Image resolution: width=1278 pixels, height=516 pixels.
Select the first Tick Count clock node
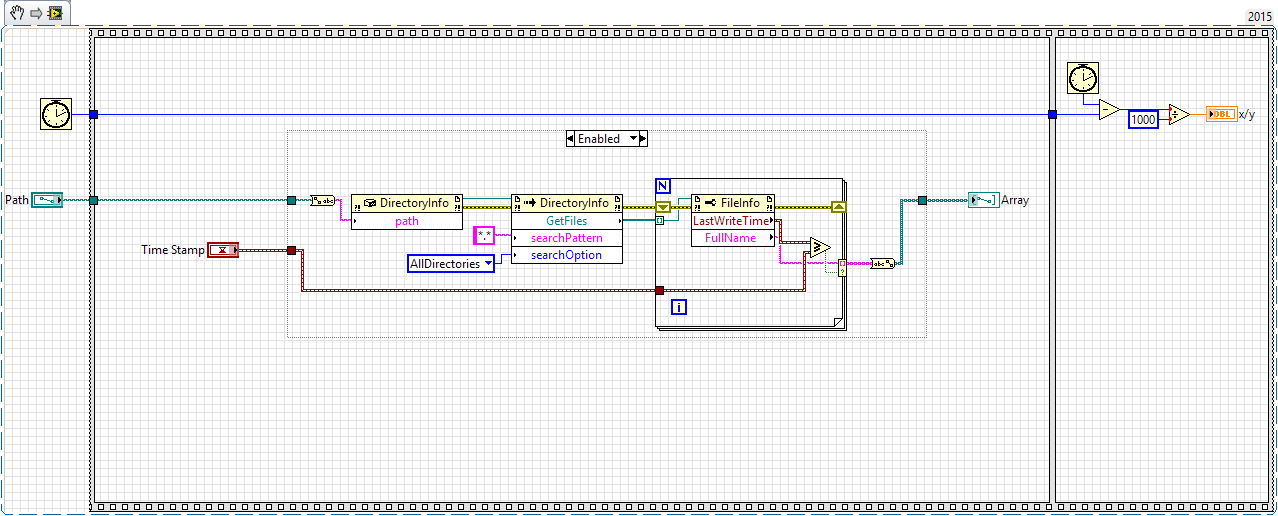point(55,114)
